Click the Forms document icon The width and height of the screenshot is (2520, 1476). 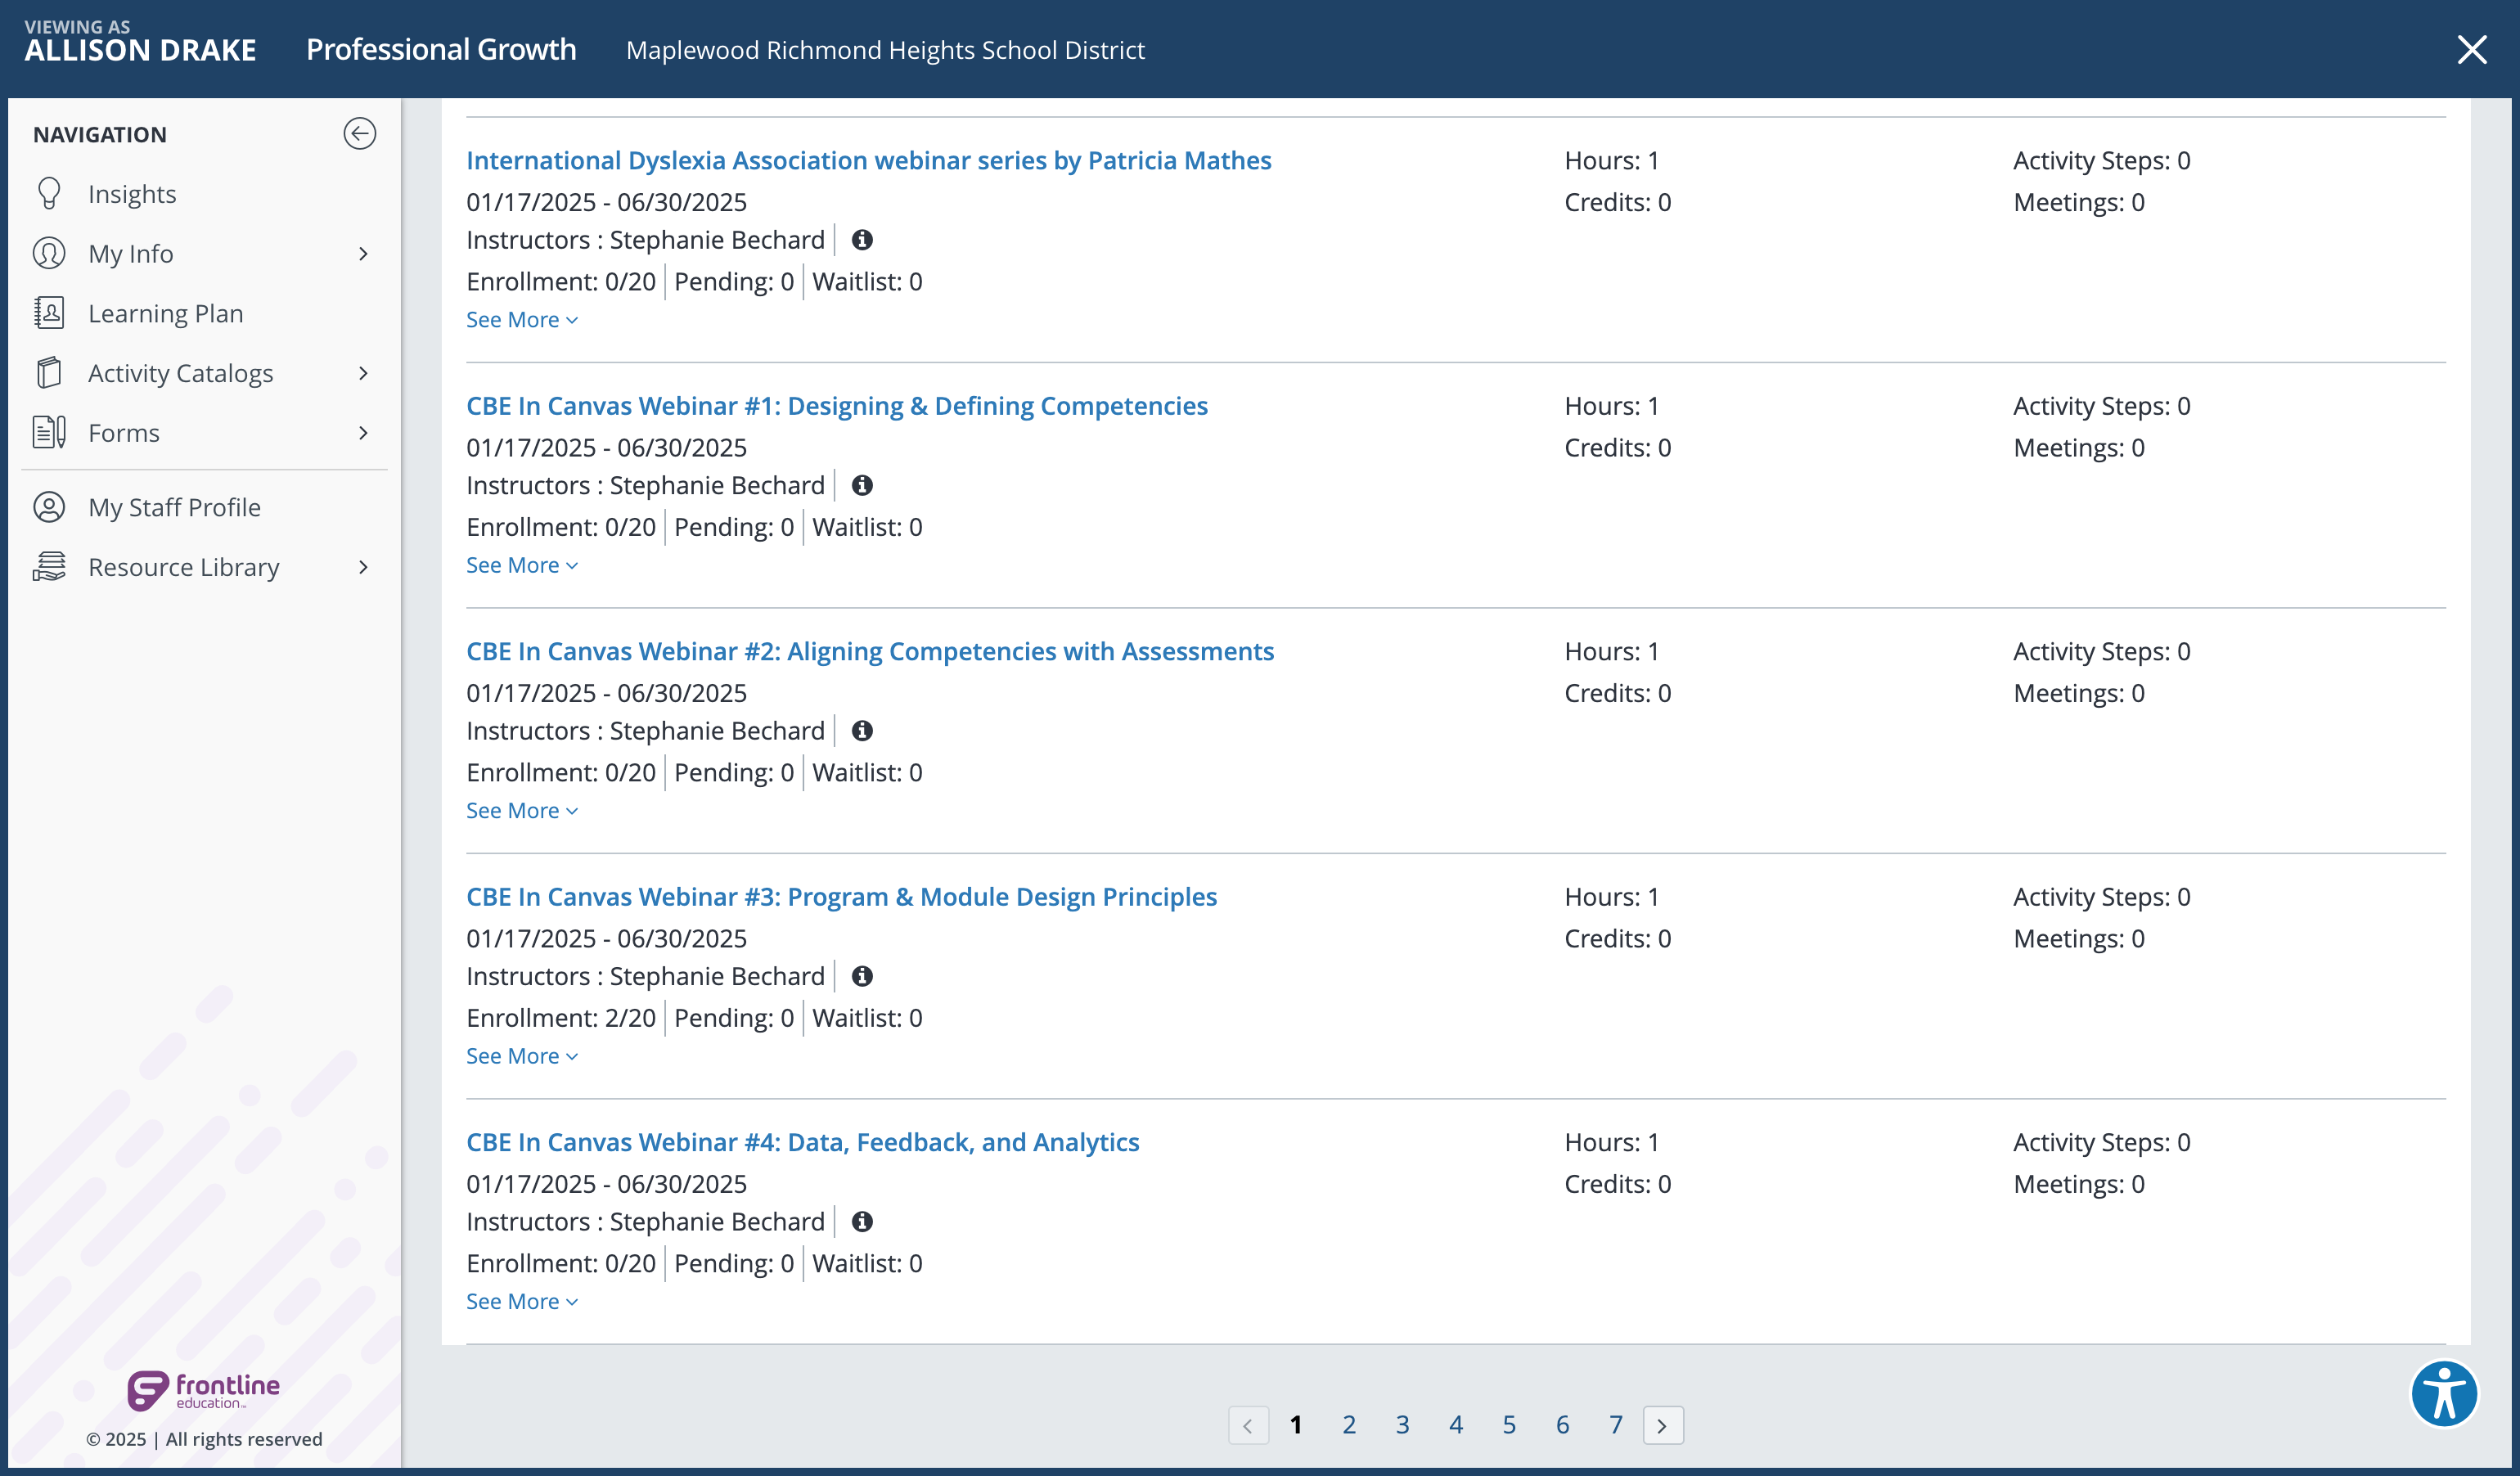pyautogui.click(x=49, y=432)
